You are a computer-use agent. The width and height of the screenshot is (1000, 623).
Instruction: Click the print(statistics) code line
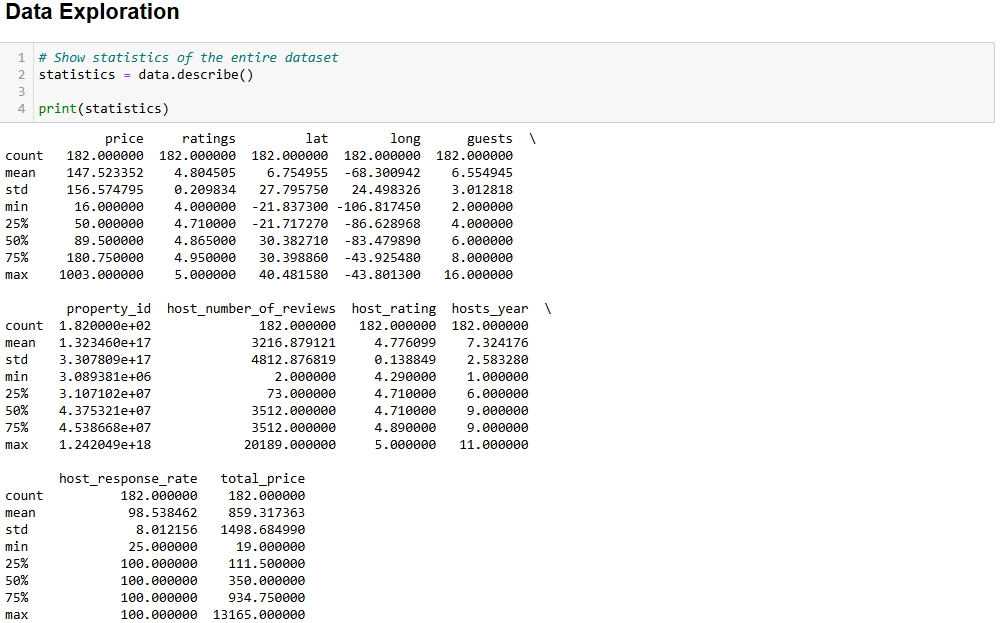click(x=103, y=108)
